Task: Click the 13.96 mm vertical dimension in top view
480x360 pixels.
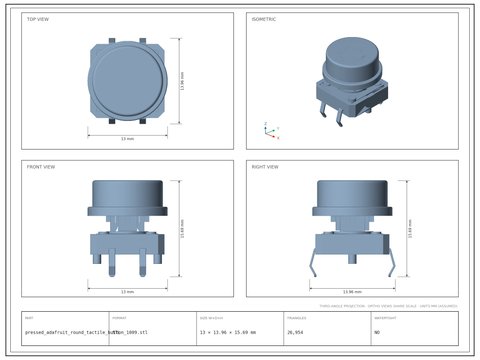Action: point(182,81)
